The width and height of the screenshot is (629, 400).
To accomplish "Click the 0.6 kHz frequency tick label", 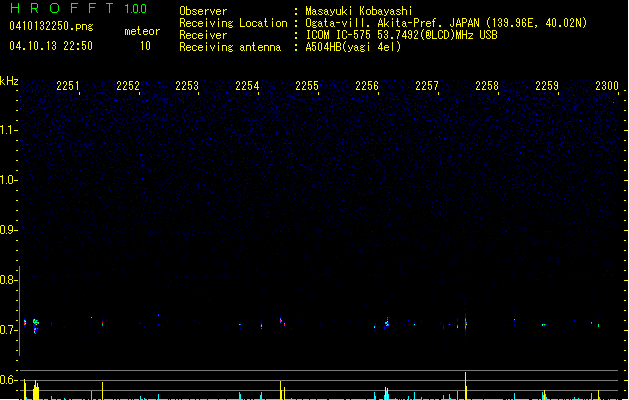I will coord(9,380).
